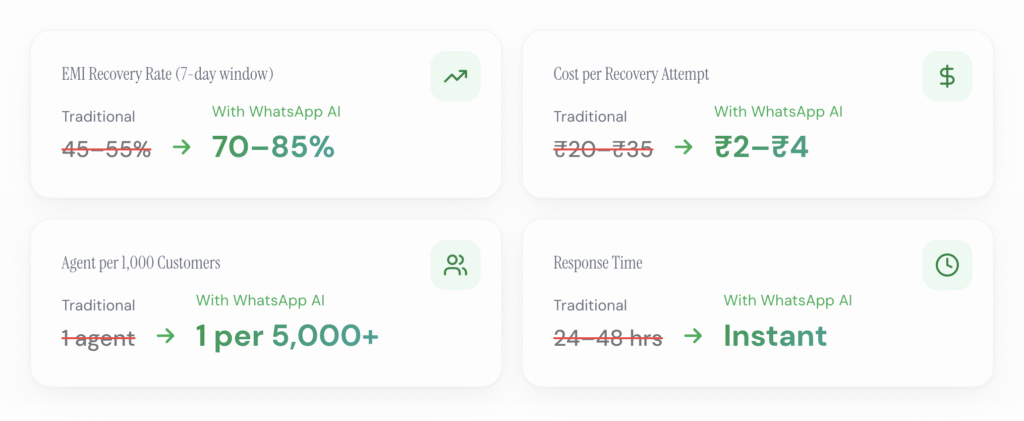Click the struck-through ₹20–₹35 value

pos(603,149)
